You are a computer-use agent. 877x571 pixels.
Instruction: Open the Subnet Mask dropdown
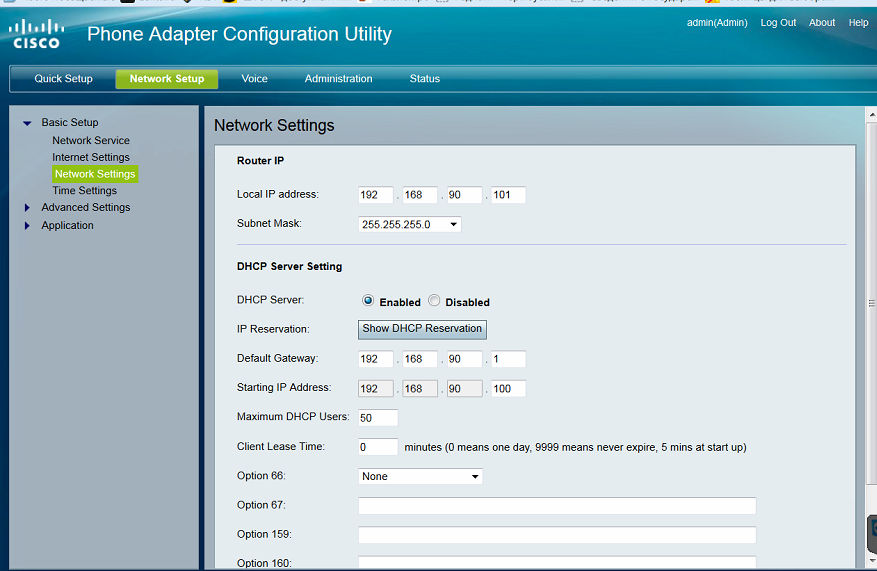[409, 224]
